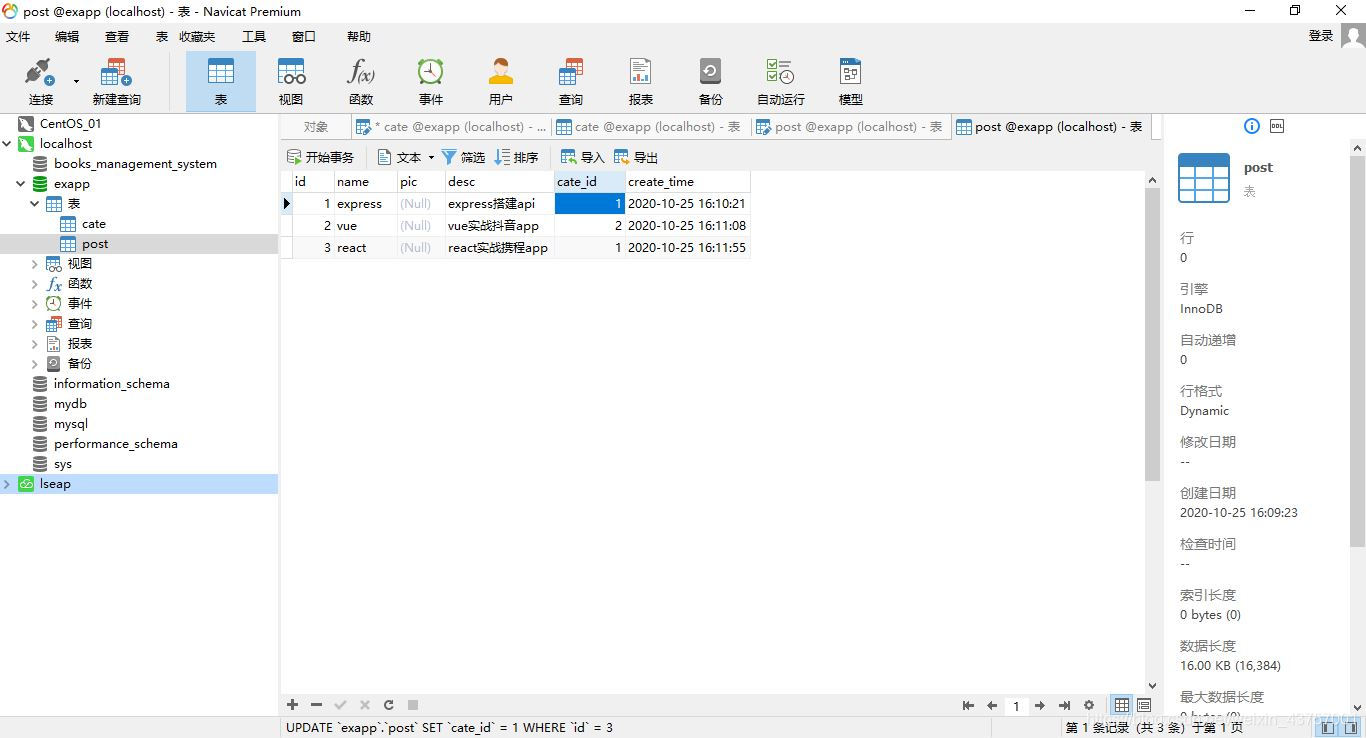The height and width of the screenshot is (738, 1366).
Task: Switch to the second cate @exapp tab
Action: tap(649, 127)
